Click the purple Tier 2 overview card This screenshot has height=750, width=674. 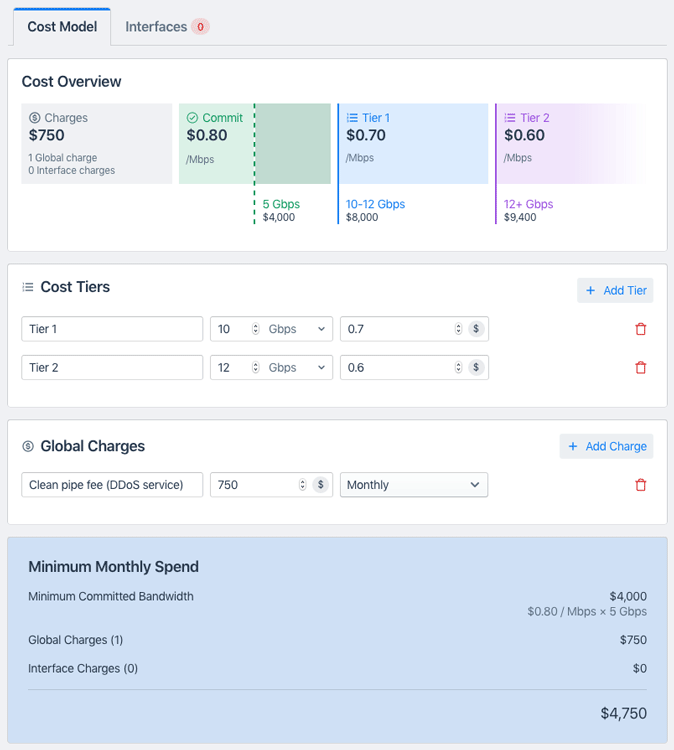[570, 143]
